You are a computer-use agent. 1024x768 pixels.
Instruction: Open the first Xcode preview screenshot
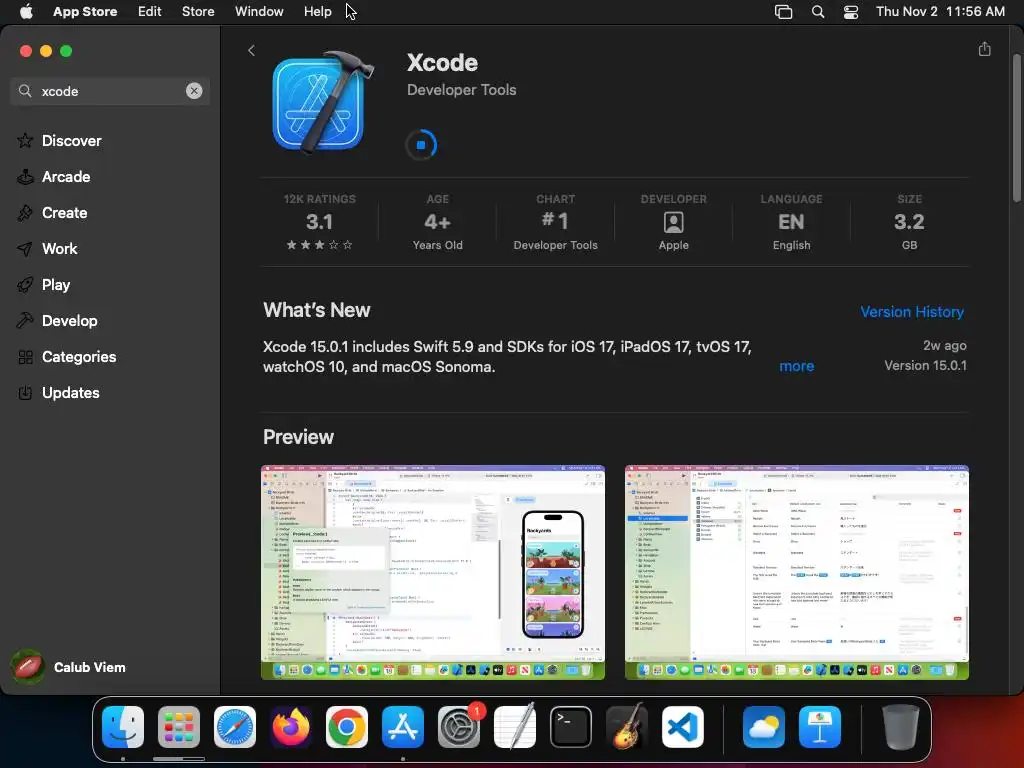(x=433, y=572)
